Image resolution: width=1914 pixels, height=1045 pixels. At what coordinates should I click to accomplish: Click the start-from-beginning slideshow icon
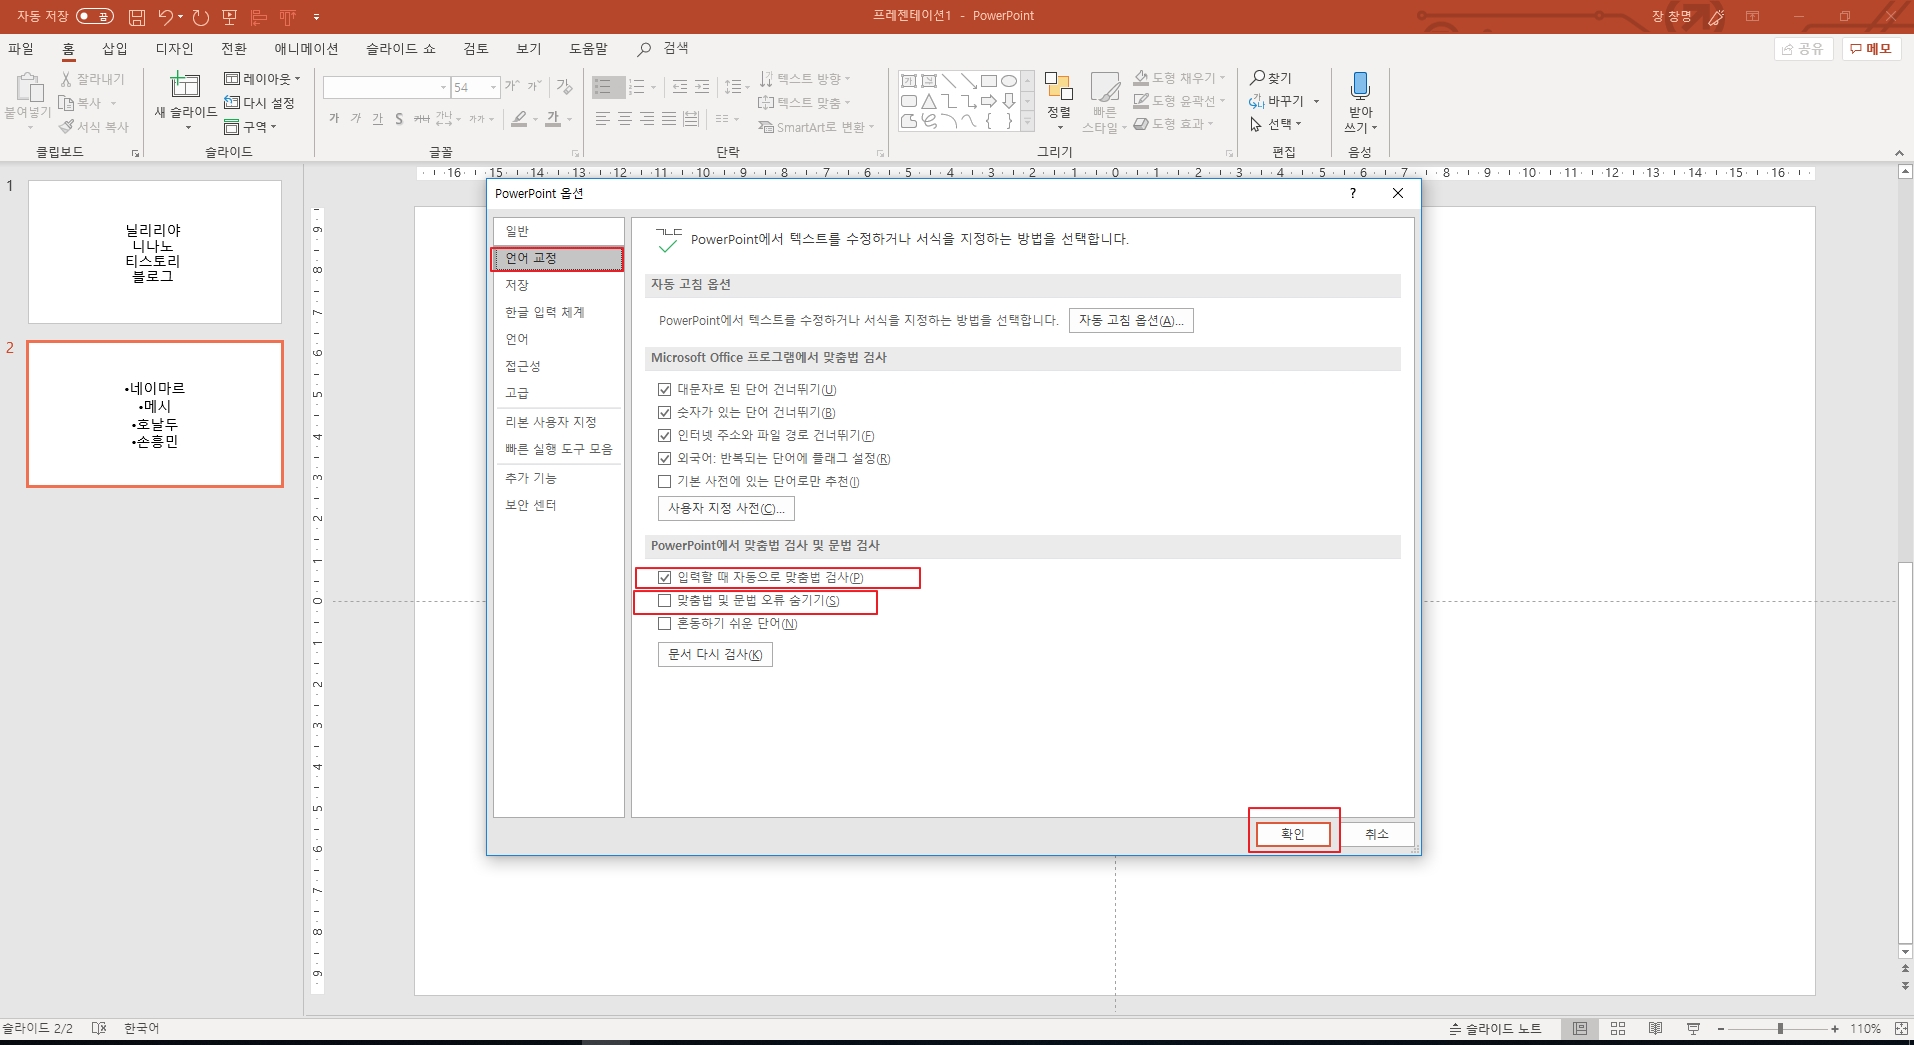coord(230,17)
